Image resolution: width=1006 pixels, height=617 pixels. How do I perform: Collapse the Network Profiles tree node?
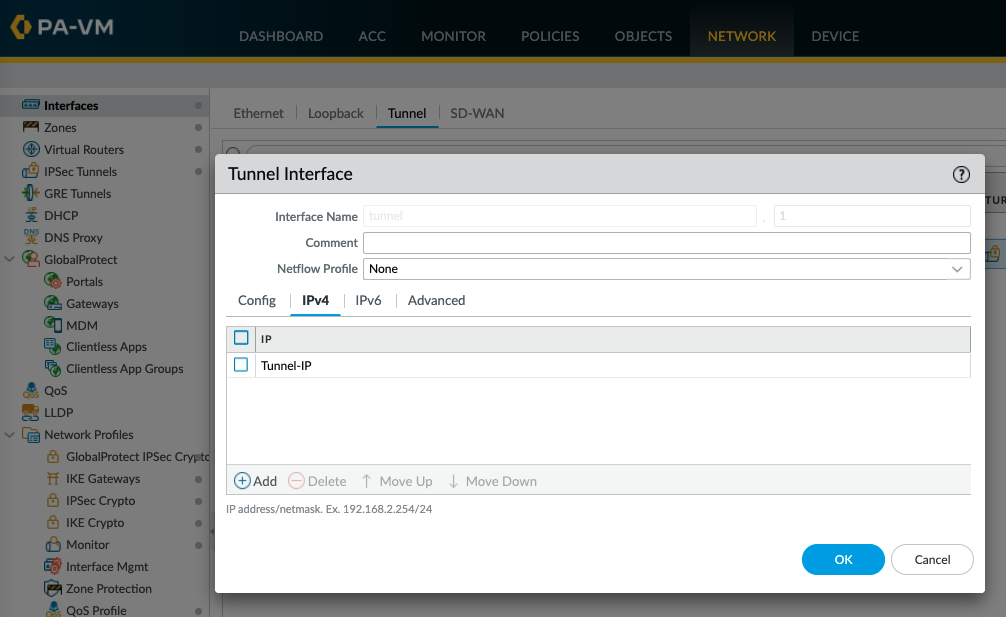coord(10,435)
